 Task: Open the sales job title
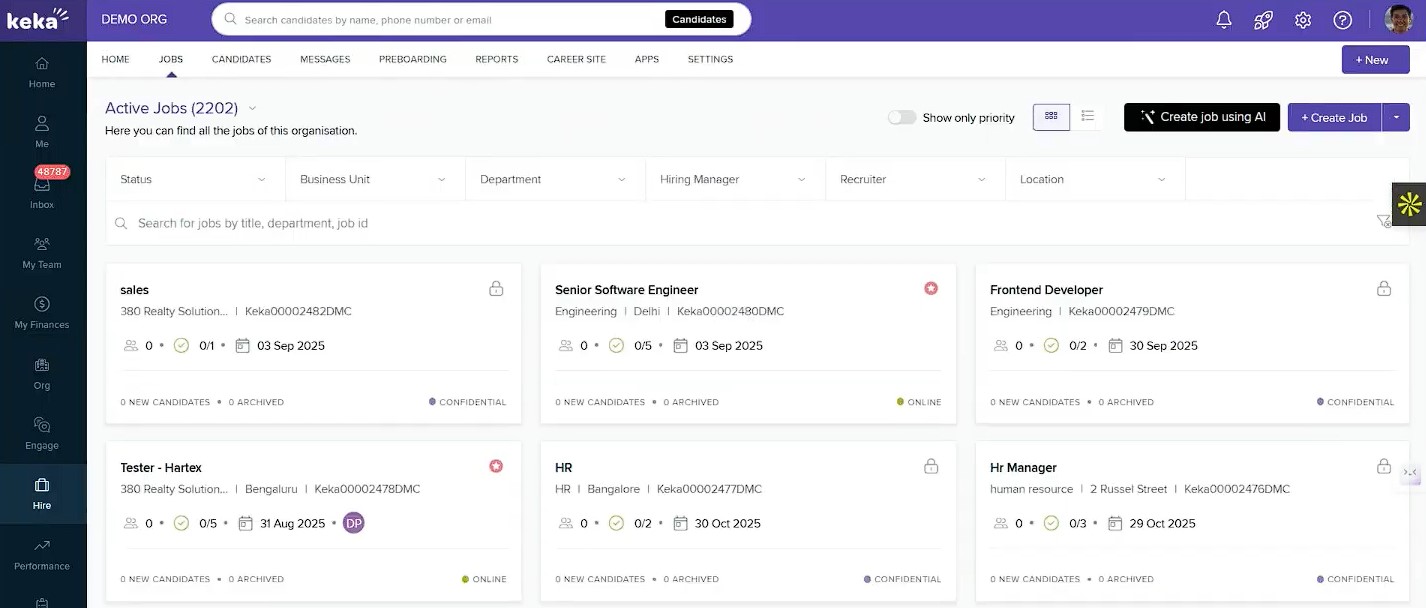[x=134, y=290]
